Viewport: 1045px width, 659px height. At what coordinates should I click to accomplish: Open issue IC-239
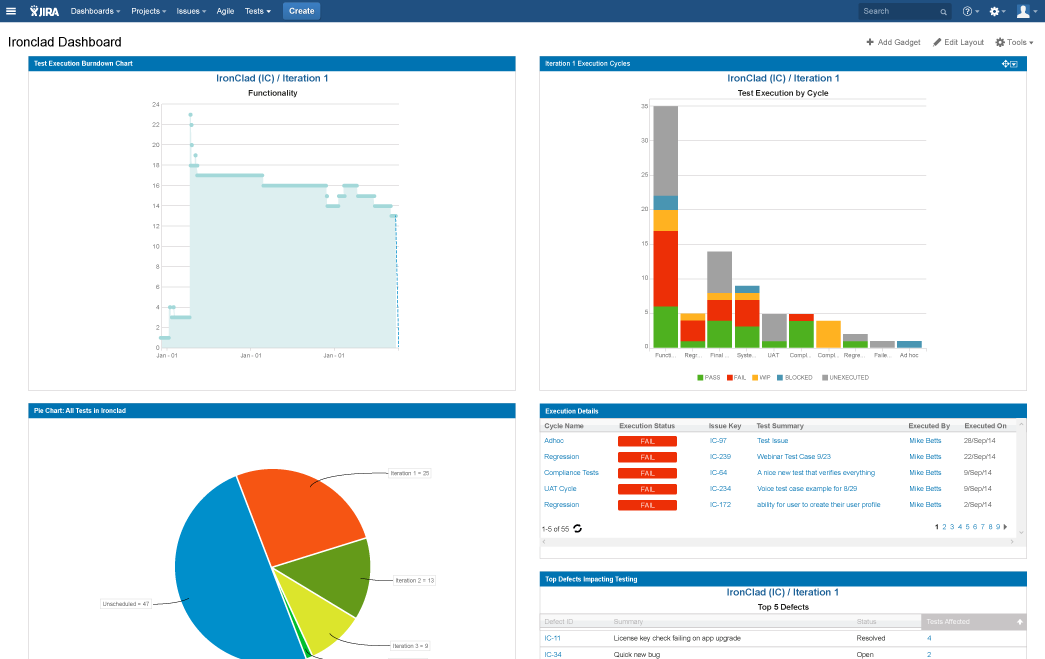point(720,456)
